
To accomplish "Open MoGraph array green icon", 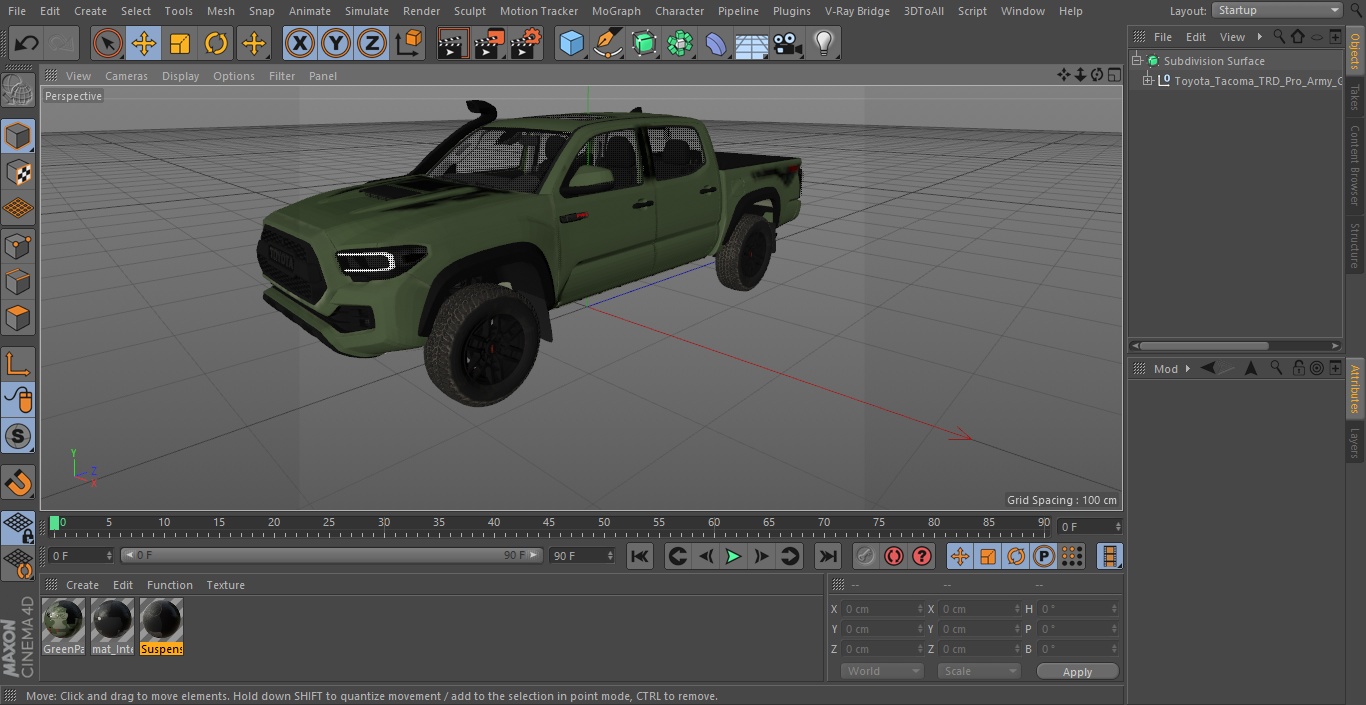I will click(680, 43).
